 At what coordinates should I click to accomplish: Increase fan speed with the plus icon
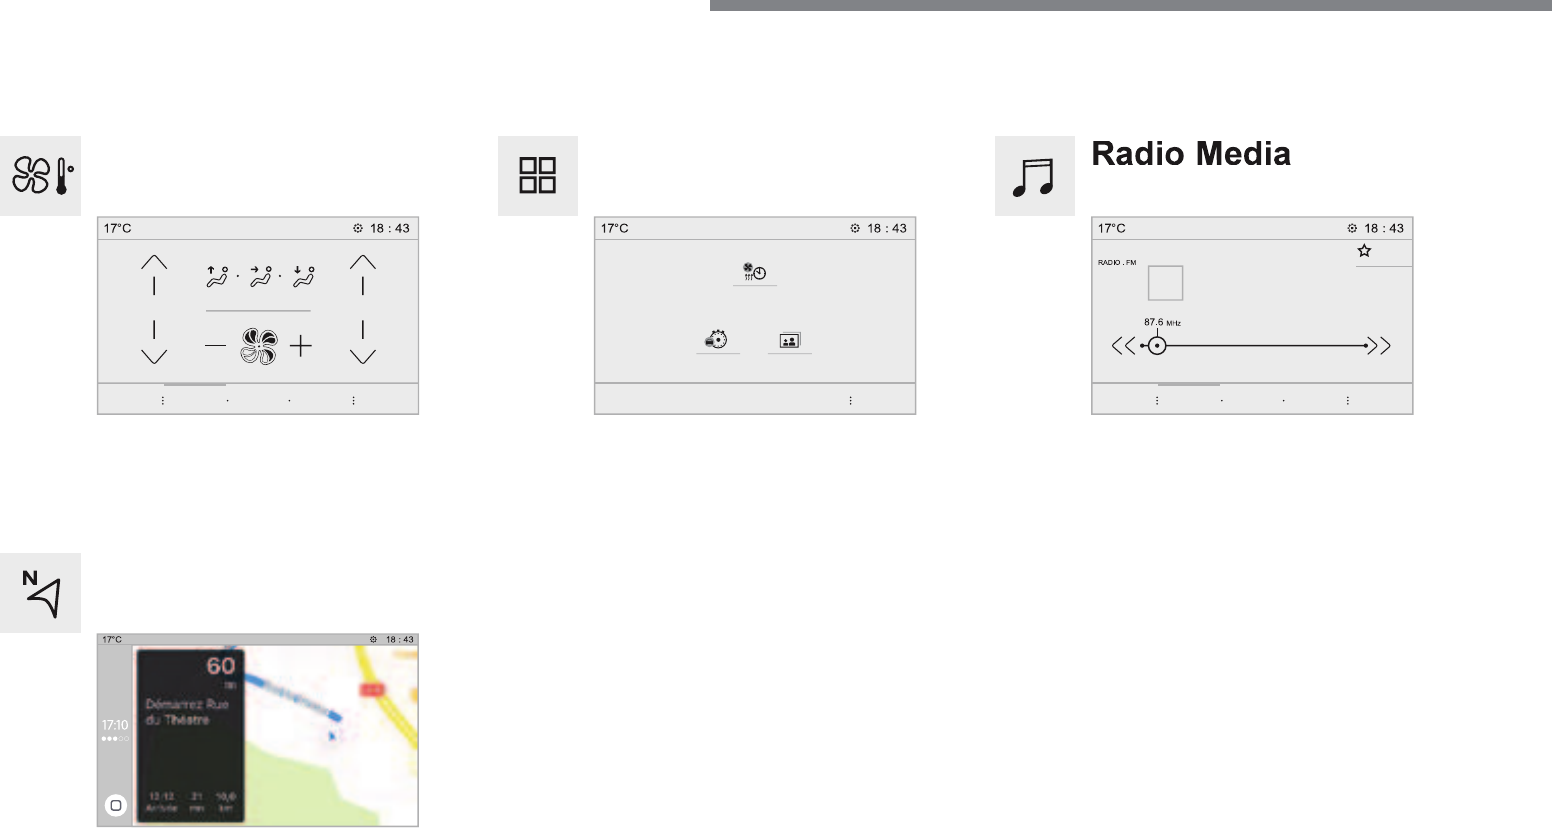301,347
